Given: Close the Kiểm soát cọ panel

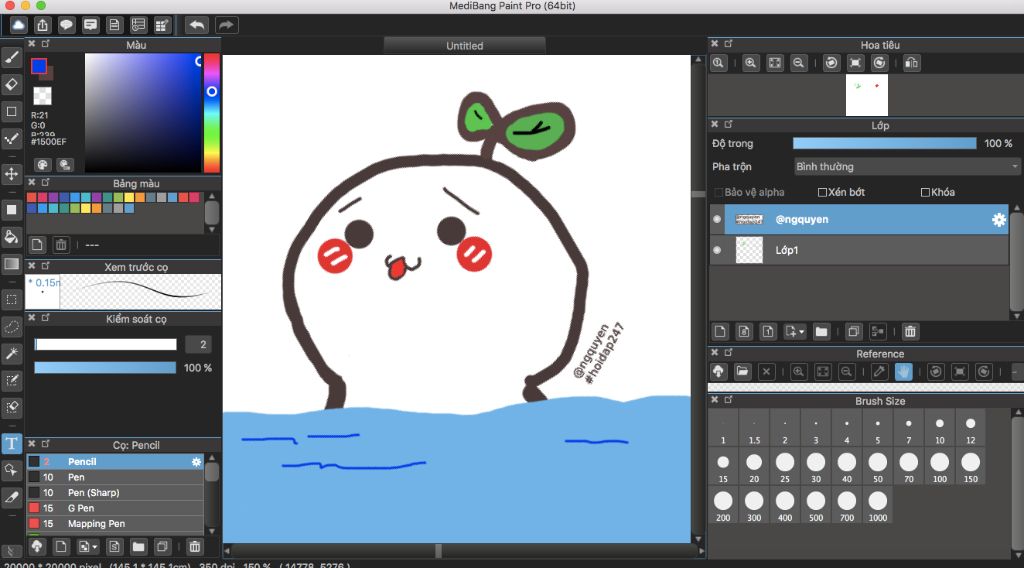Looking at the screenshot, I should tap(31, 318).
